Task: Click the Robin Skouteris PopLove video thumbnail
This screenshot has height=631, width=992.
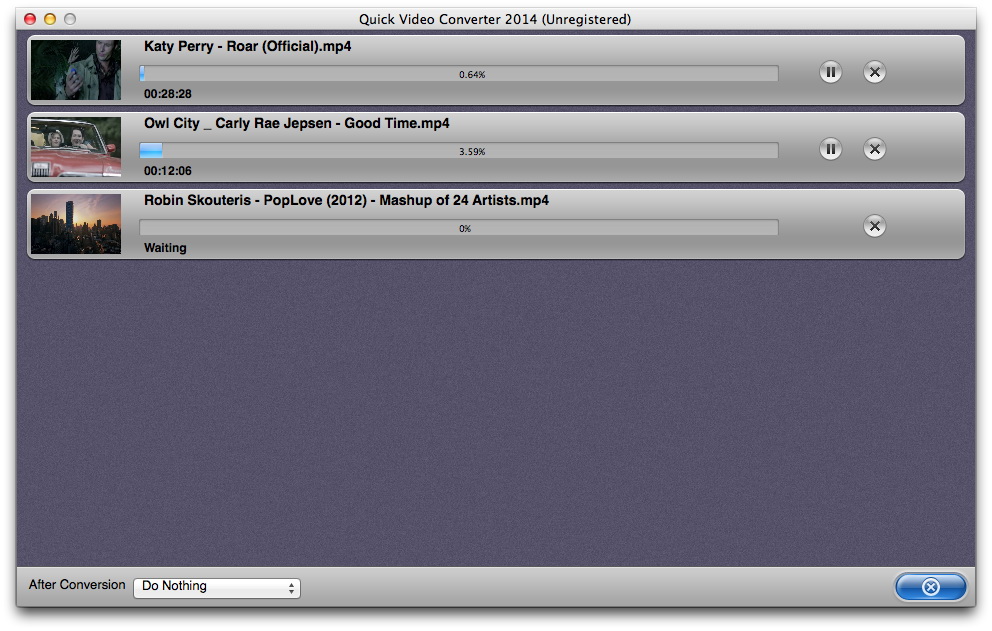Action: pos(76,224)
